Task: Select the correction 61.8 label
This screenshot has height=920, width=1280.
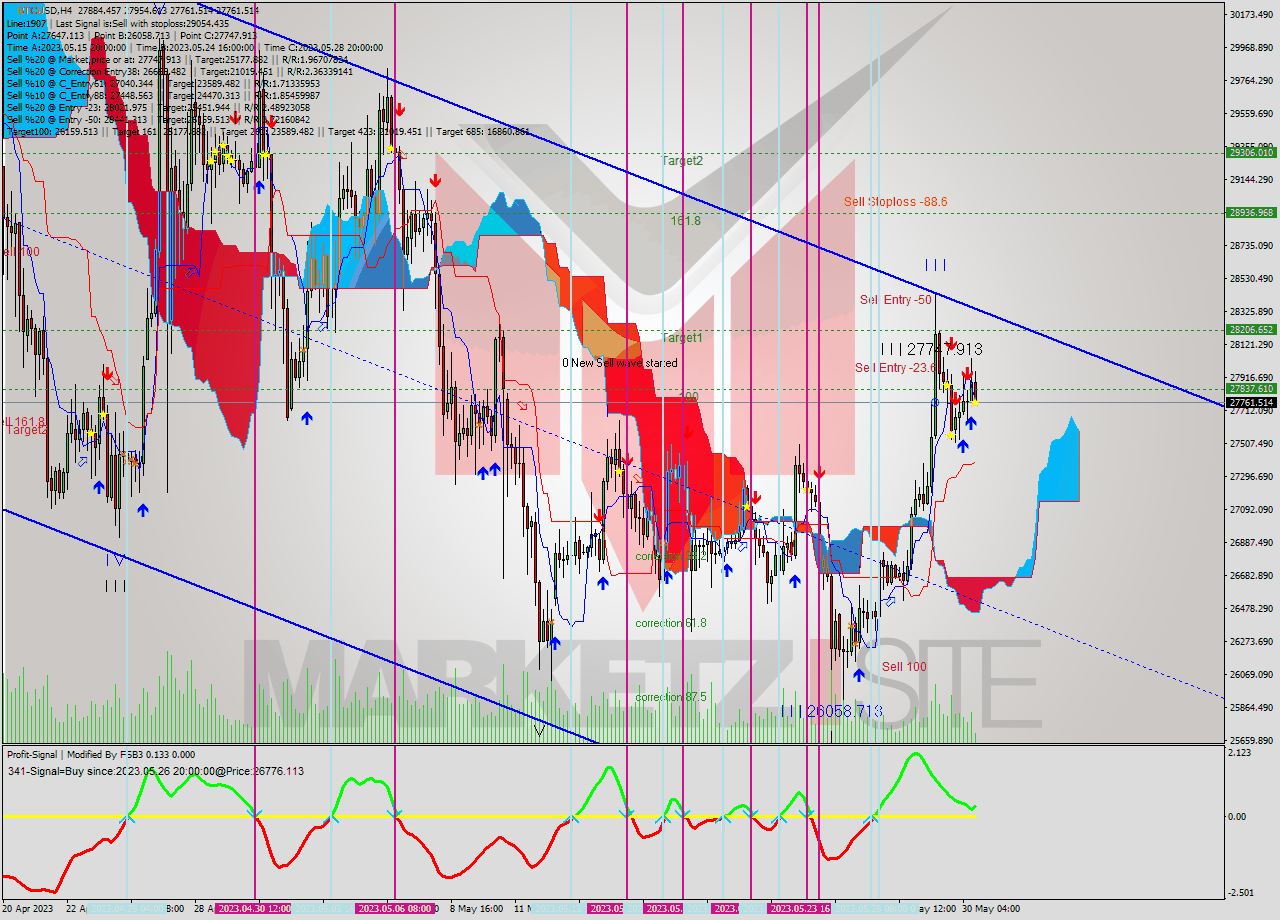Action: point(671,623)
